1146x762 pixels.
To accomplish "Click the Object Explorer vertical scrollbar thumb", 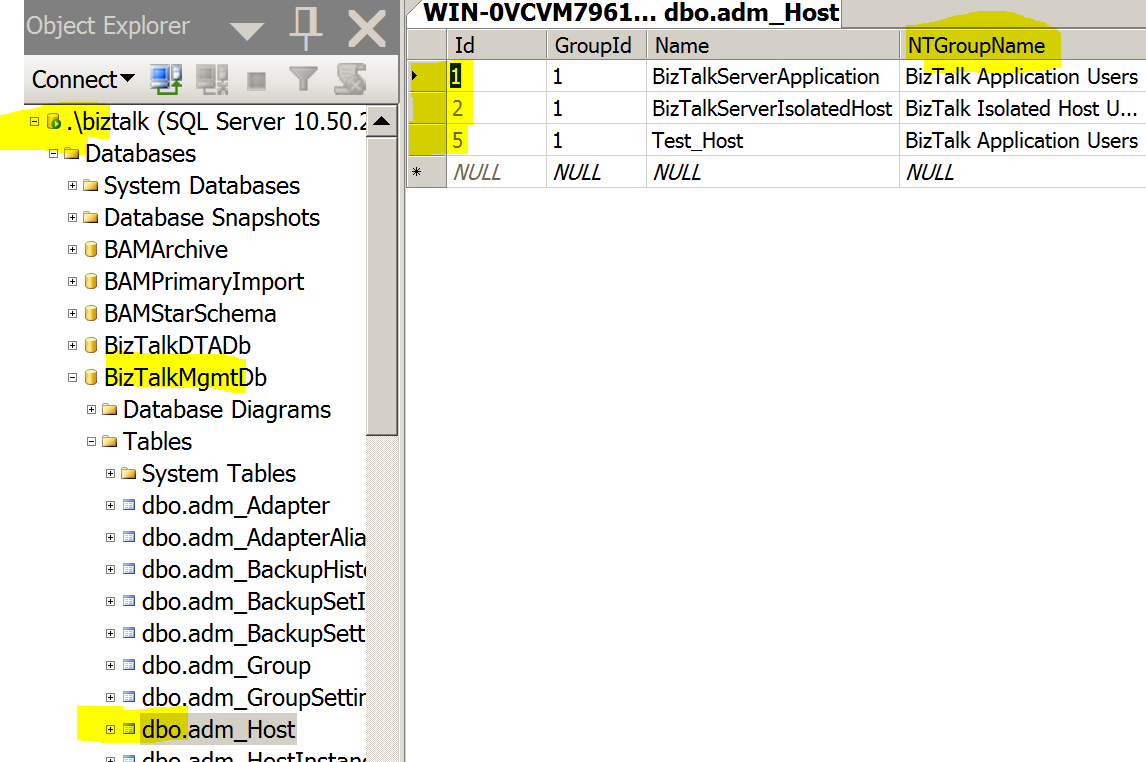I will coord(382,286).
